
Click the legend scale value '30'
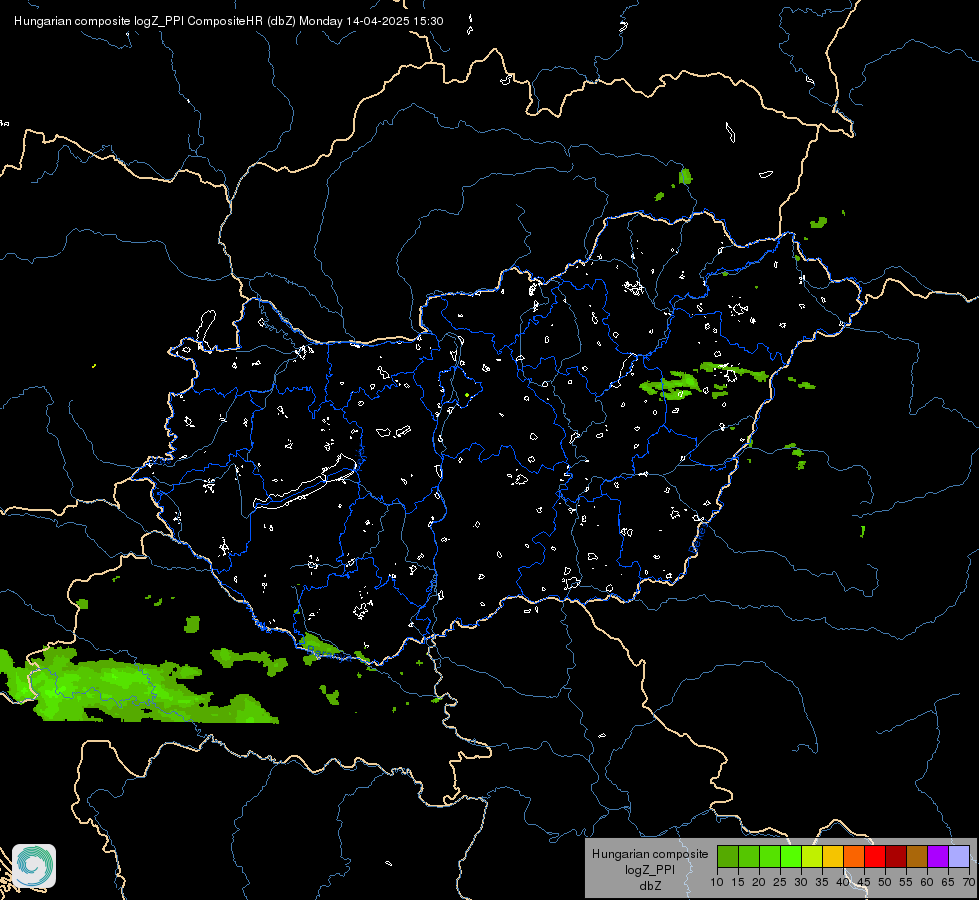point(801,882)
